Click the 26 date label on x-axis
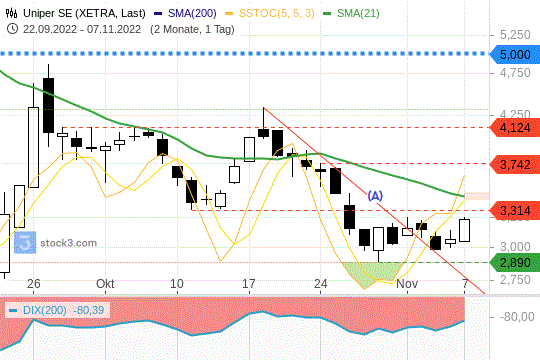 click(33, 284)
